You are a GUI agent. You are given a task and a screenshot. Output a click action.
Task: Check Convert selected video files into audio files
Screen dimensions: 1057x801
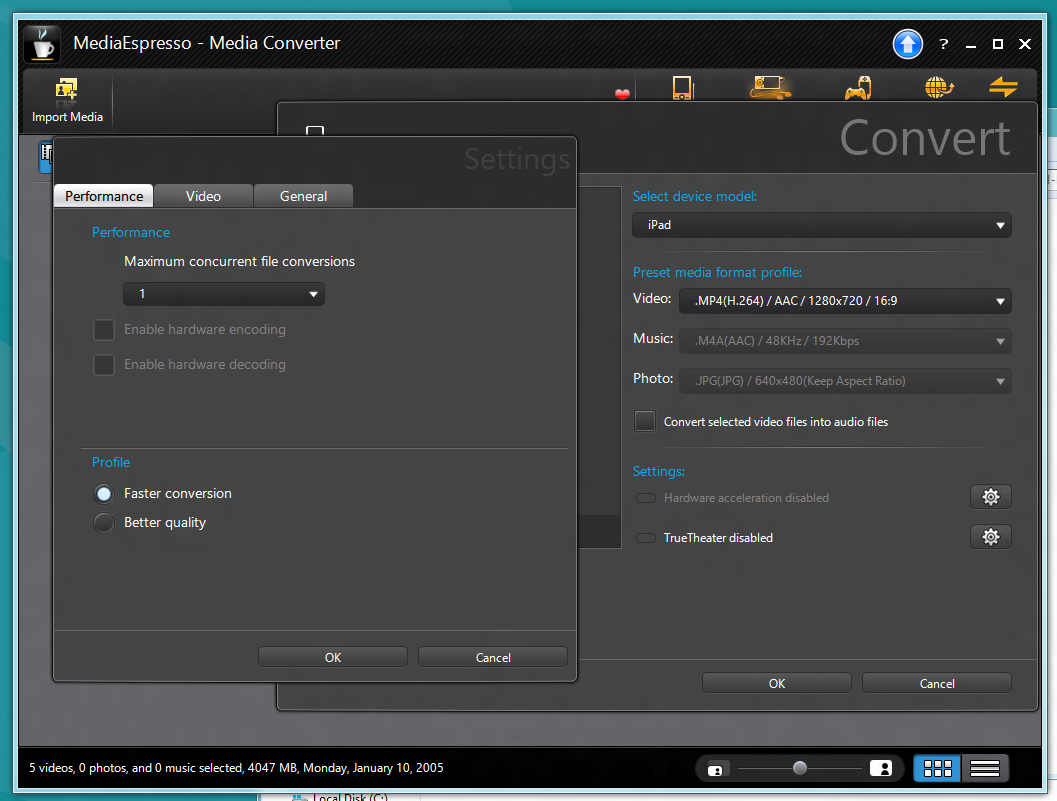[644, 421]
